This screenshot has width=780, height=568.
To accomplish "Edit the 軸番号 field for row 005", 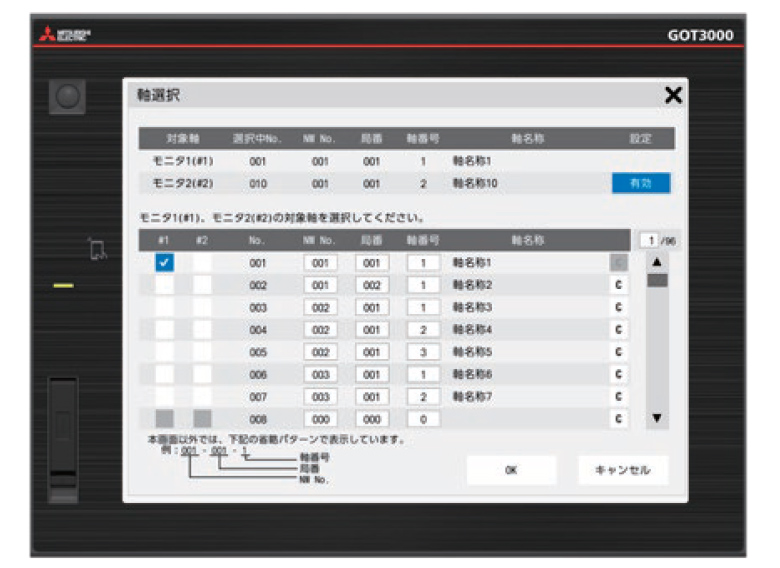I will [424, 351].
